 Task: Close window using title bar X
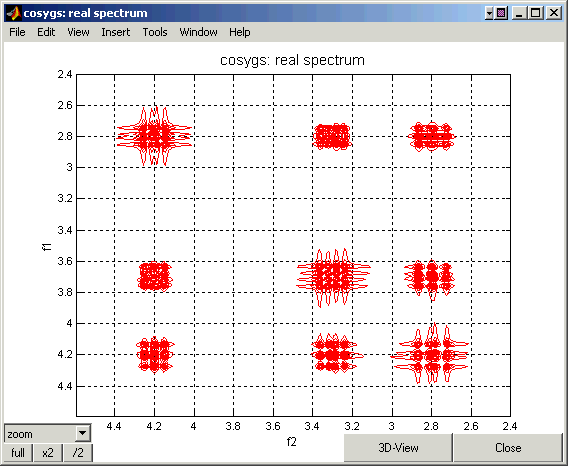(x=554, y=14)
